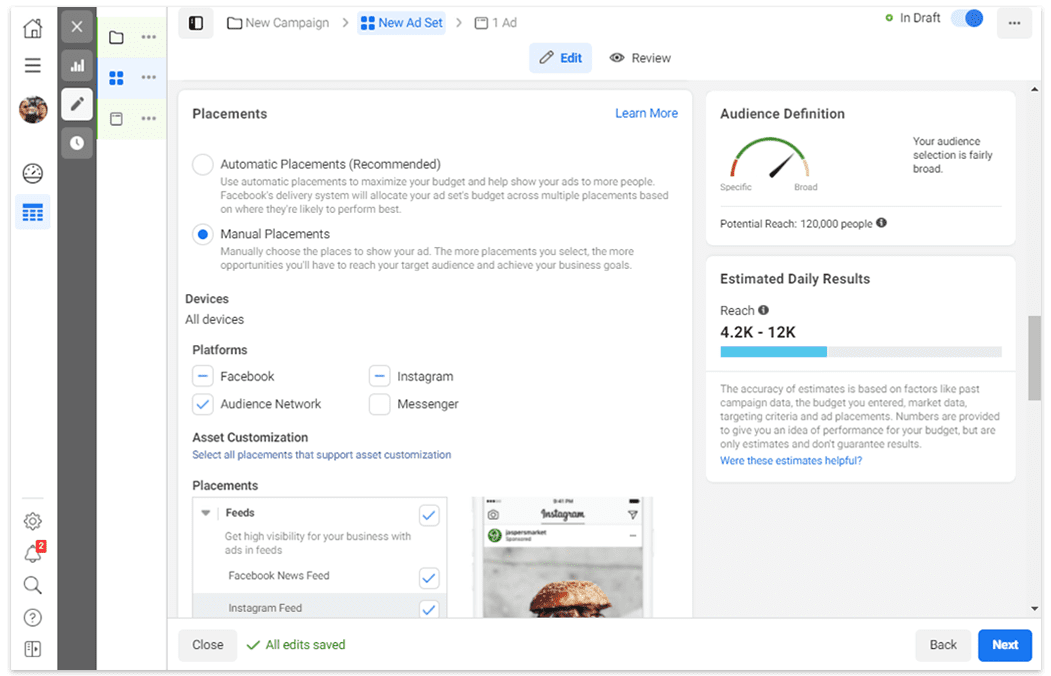This screenshot has height=676, width=1051.
Task: Toggle the In Draft switch
Action: [x=965, y=17]
